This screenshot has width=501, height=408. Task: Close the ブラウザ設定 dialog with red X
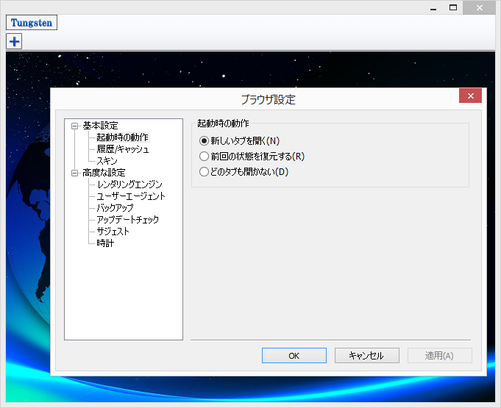coord(470,96)
